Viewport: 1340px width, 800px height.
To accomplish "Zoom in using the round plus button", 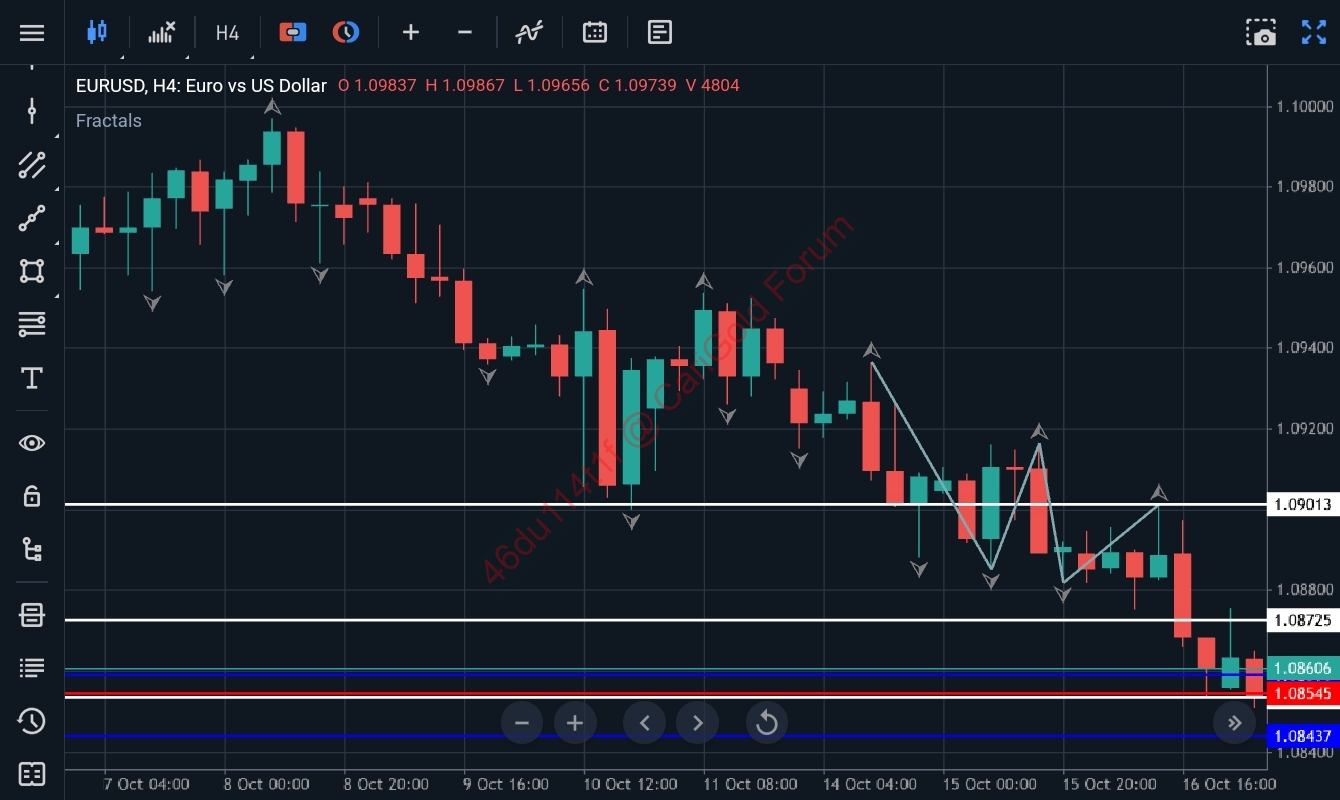I will 575,723.
